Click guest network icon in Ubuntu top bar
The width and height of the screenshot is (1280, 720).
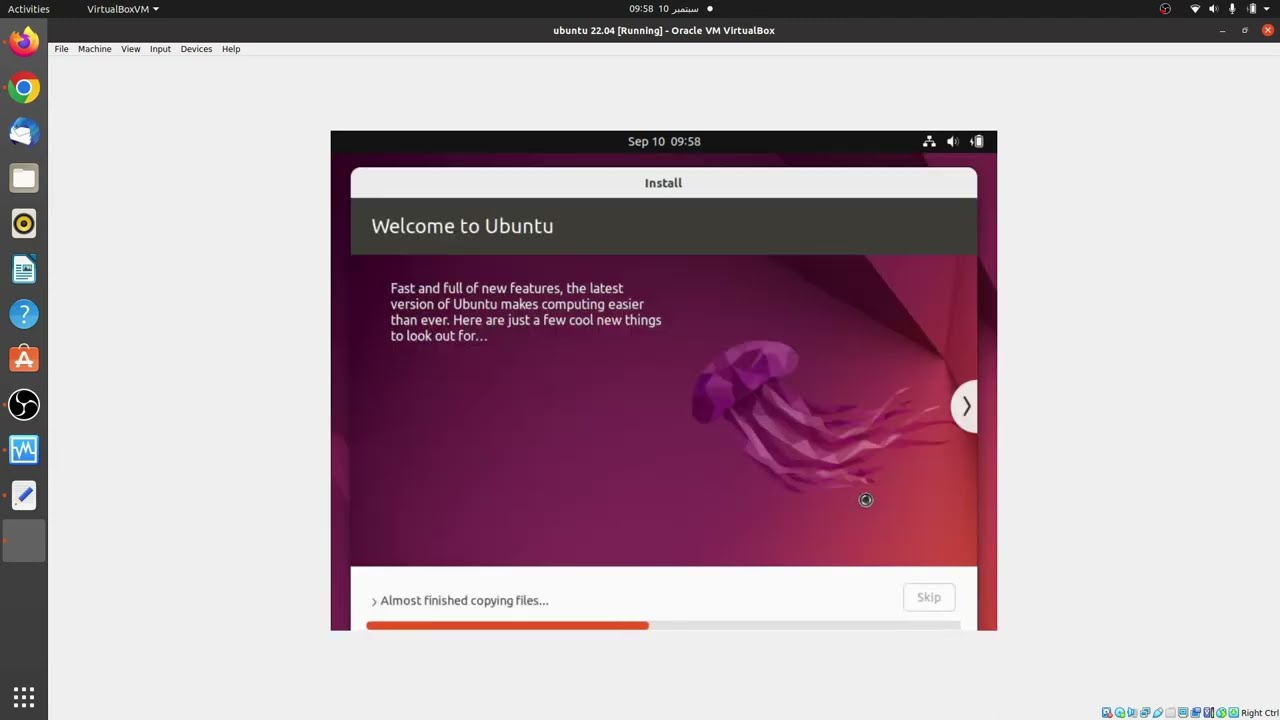(929, 142)
